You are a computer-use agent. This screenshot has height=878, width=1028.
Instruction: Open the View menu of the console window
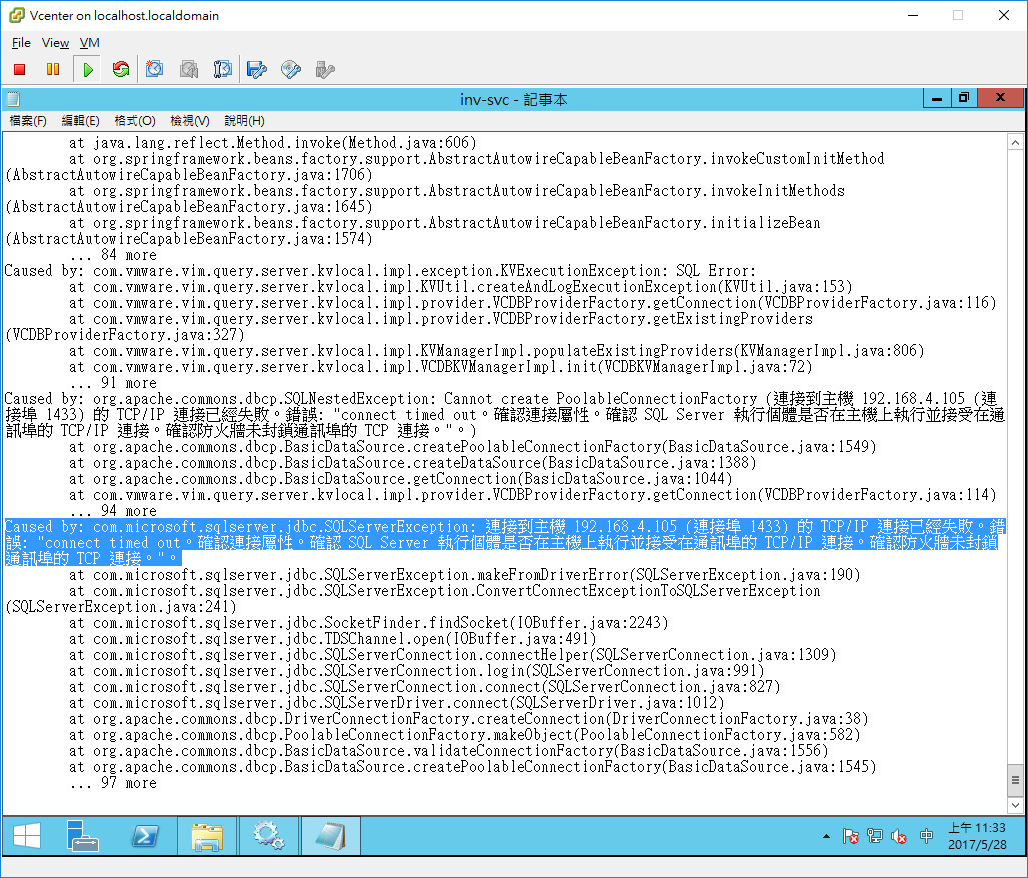tap(55, 43)
